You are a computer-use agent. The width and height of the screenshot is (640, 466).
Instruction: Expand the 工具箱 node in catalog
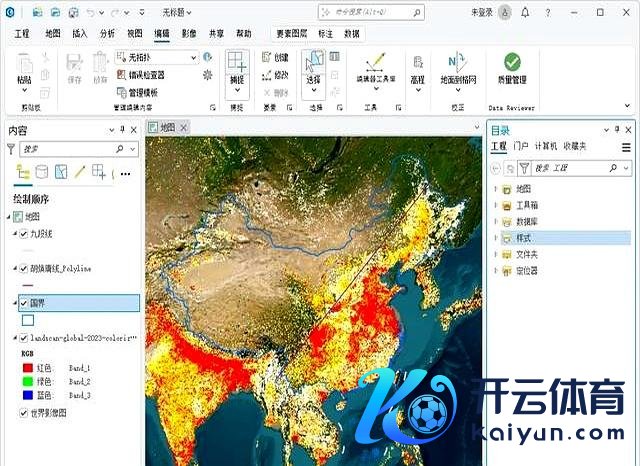coord(495,205)
